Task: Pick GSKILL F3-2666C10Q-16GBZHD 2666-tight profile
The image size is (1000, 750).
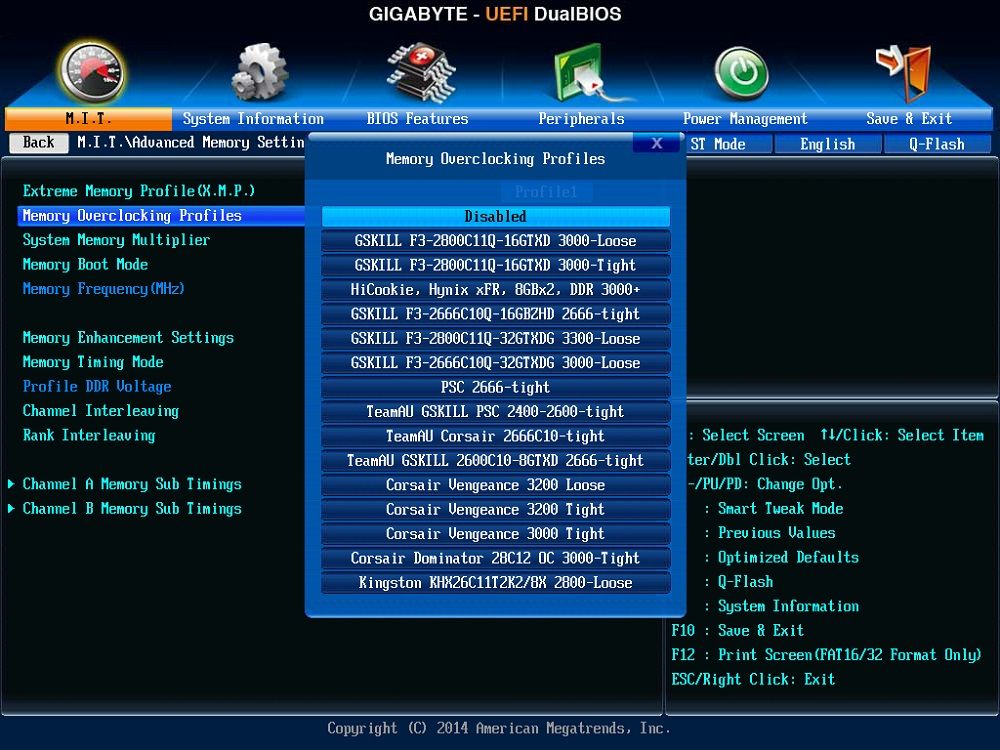Action: click(496, 314)
